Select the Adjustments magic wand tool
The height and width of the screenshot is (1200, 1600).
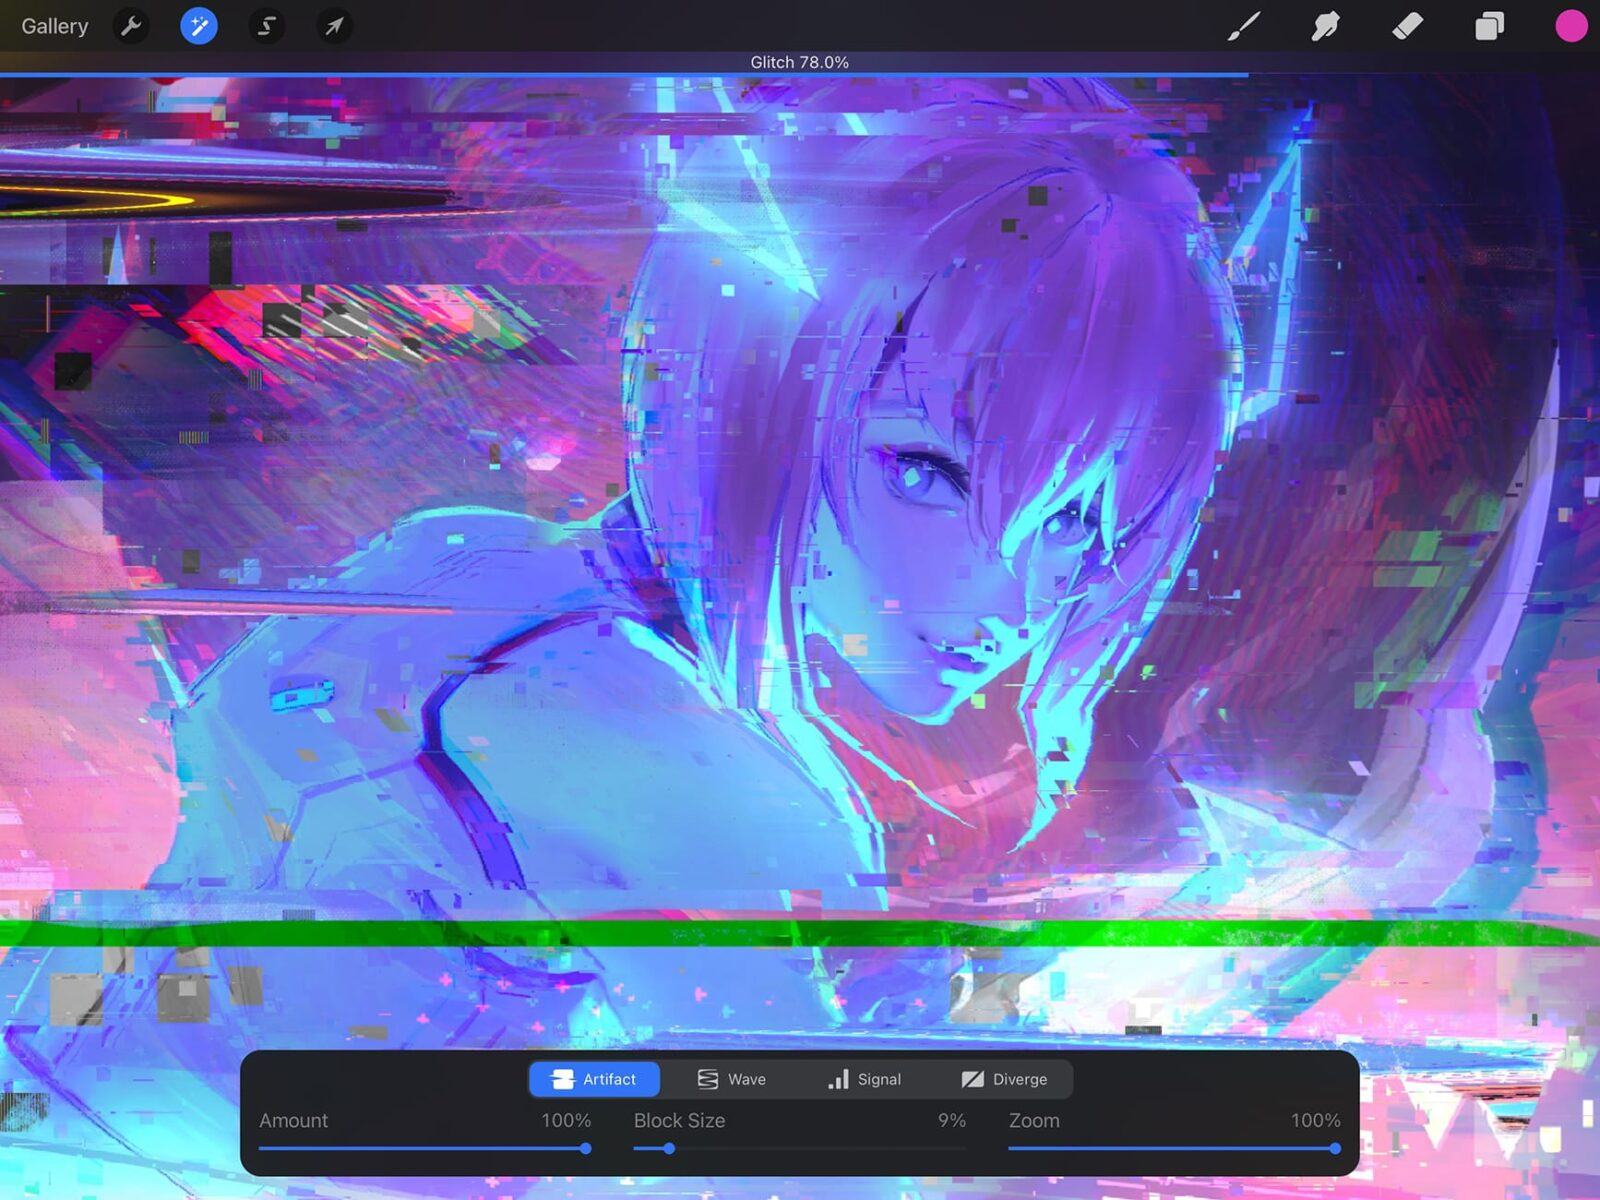(x=198, y=26)
